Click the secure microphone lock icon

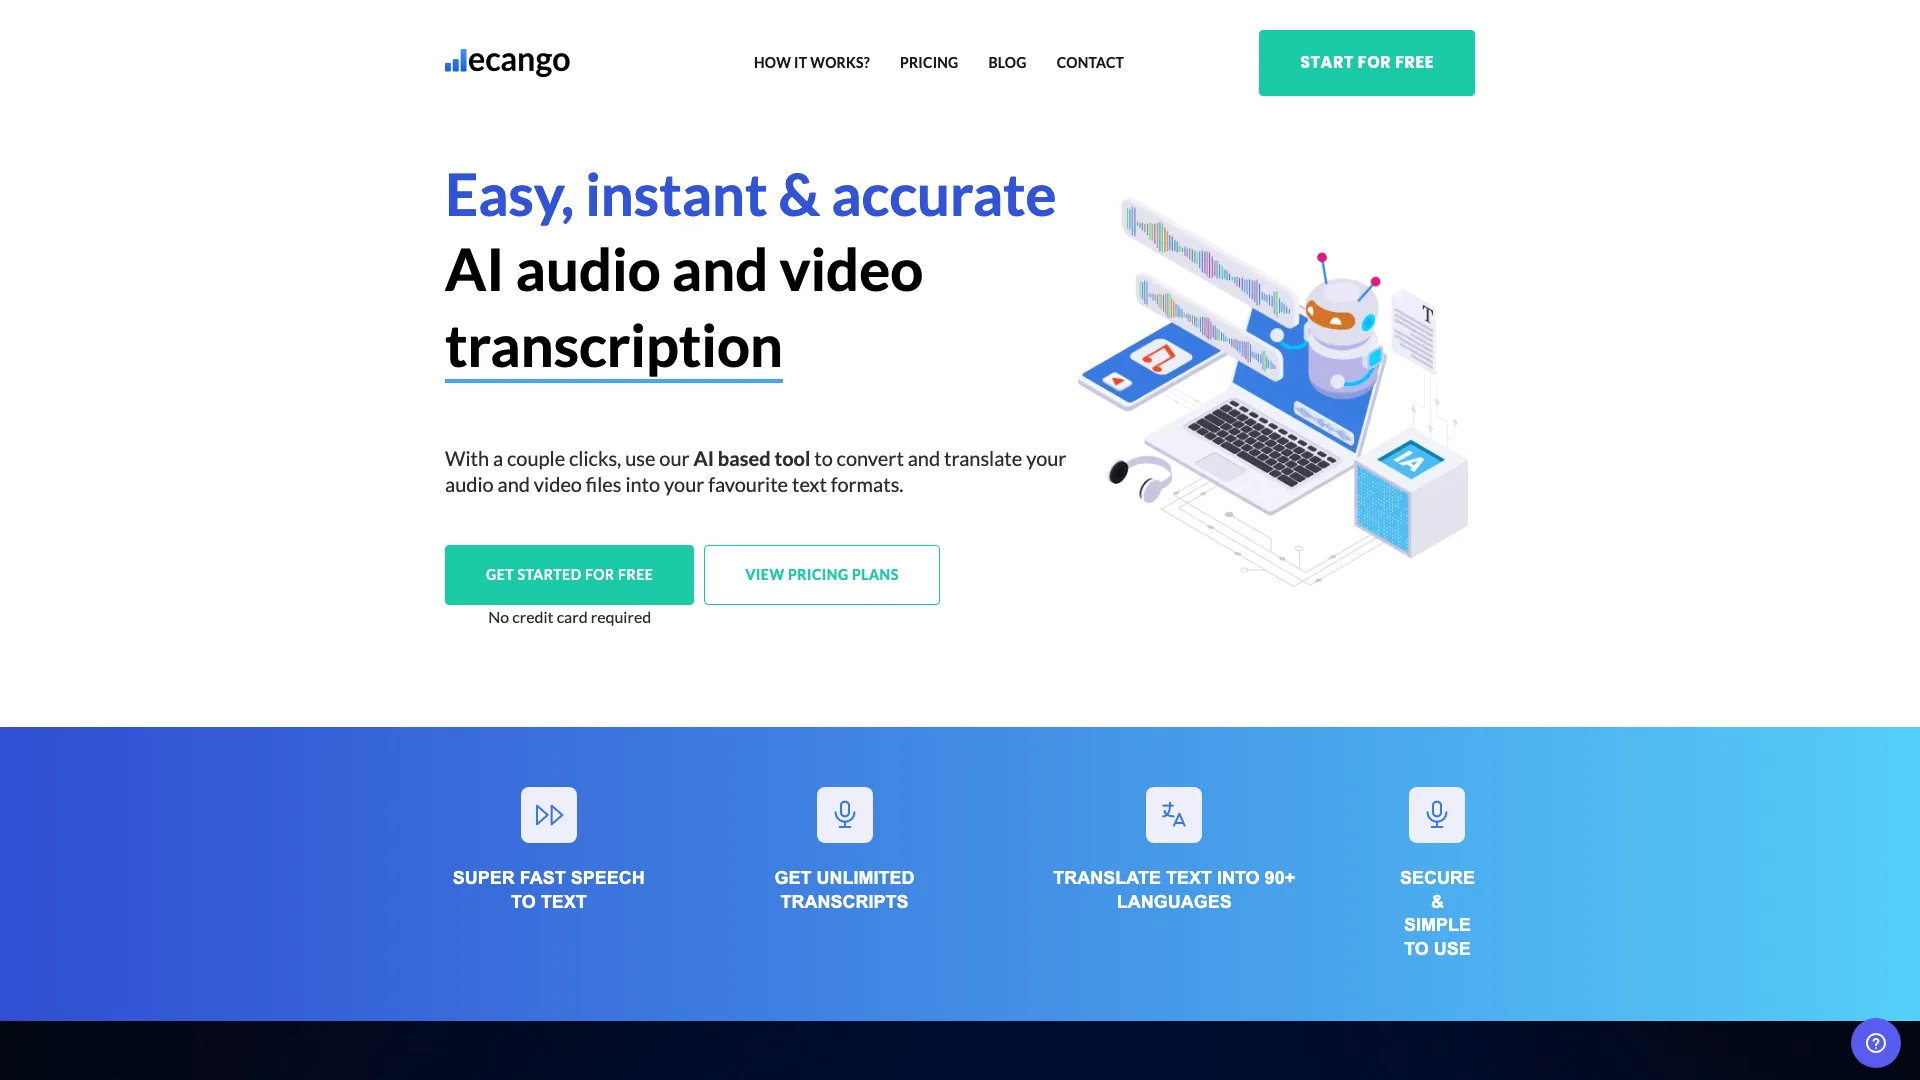[1437, 814]
